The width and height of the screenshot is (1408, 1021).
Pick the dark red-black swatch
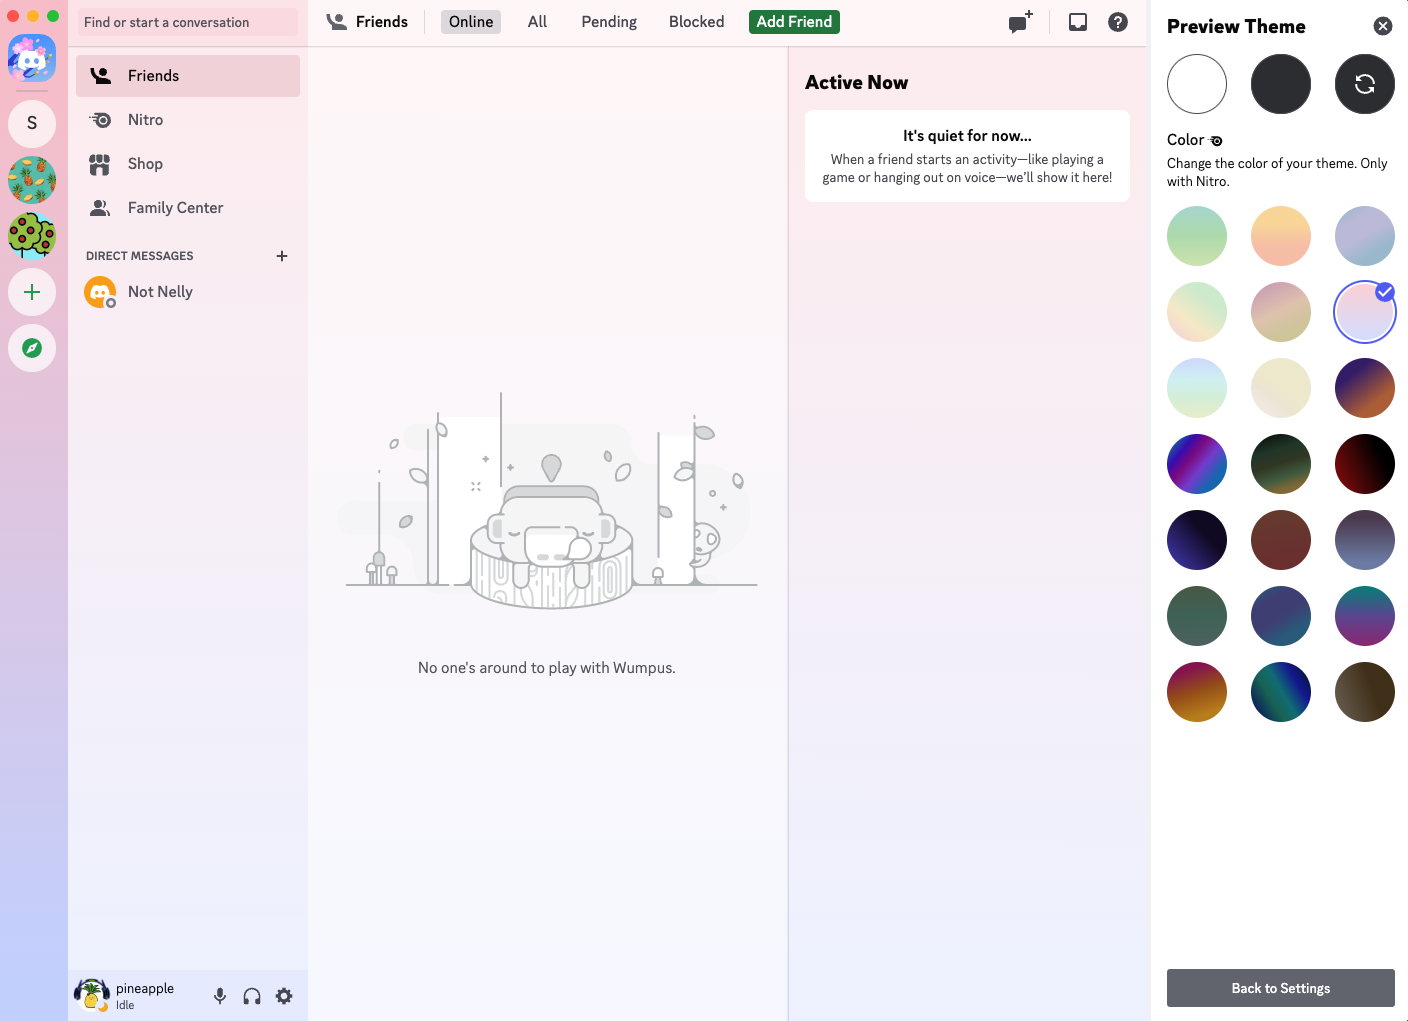(1365, 464)
